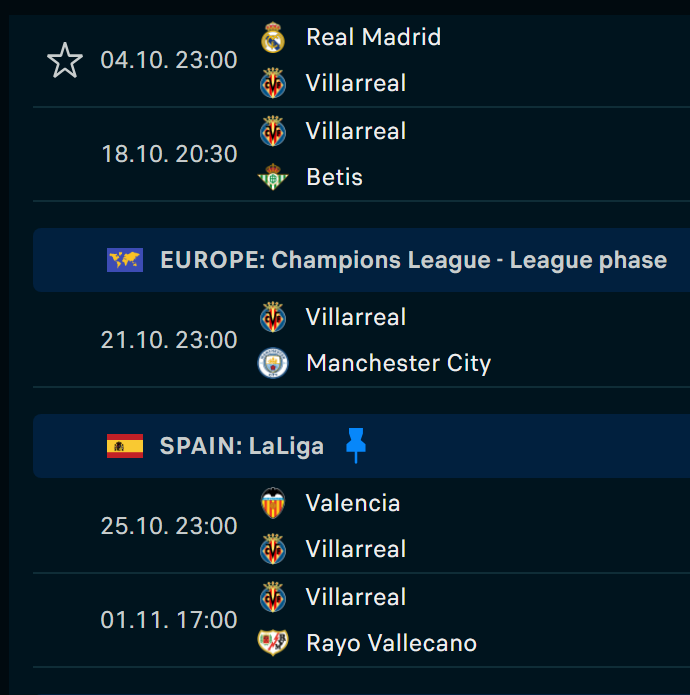690x695 pixels.
Task: Click the Betis team name
Action: [334, 178]
